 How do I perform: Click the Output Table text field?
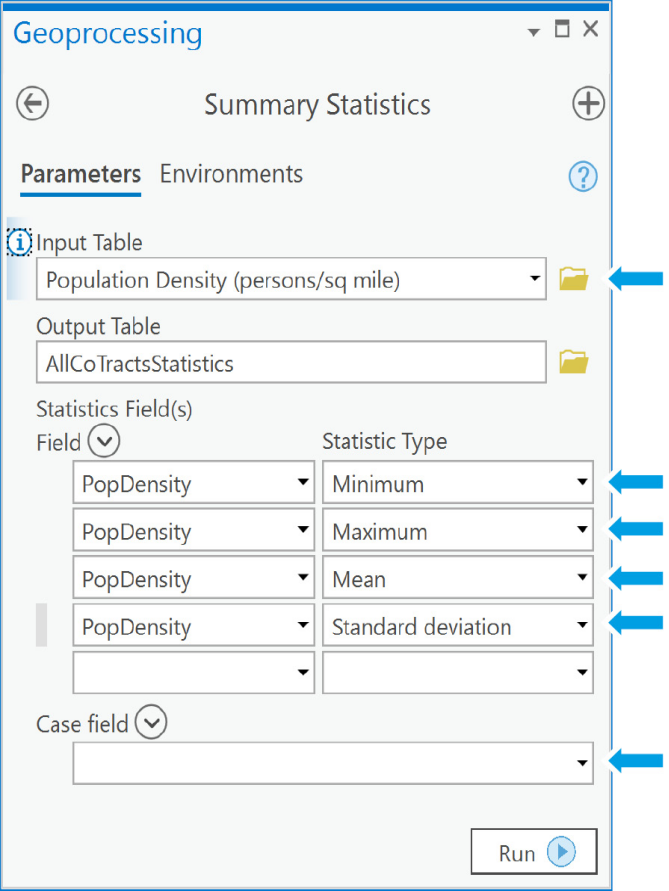[x=292, y=362]
